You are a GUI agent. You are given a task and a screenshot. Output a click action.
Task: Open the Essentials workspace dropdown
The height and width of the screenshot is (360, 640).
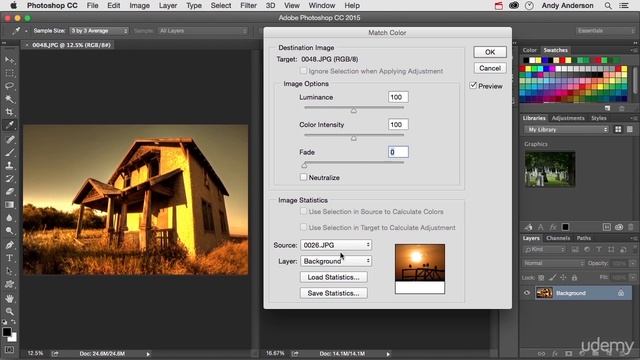coord(606,31)
